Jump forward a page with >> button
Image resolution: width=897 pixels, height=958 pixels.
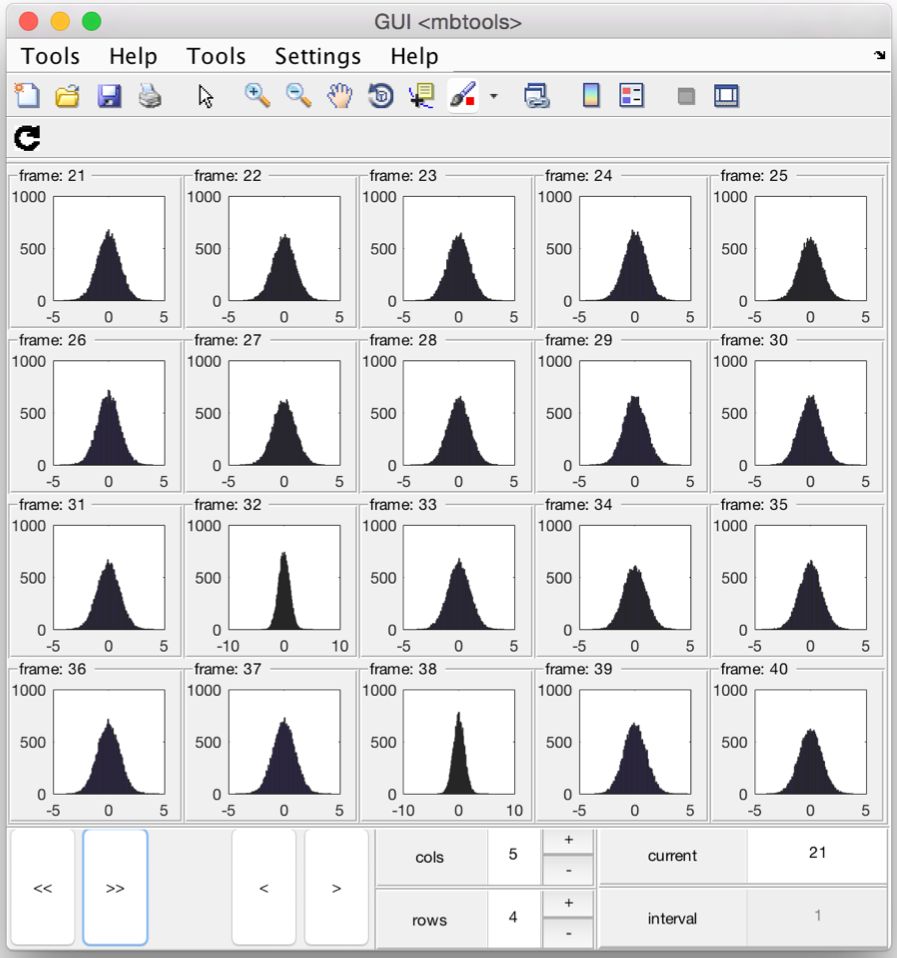click(x=115, y=887)
